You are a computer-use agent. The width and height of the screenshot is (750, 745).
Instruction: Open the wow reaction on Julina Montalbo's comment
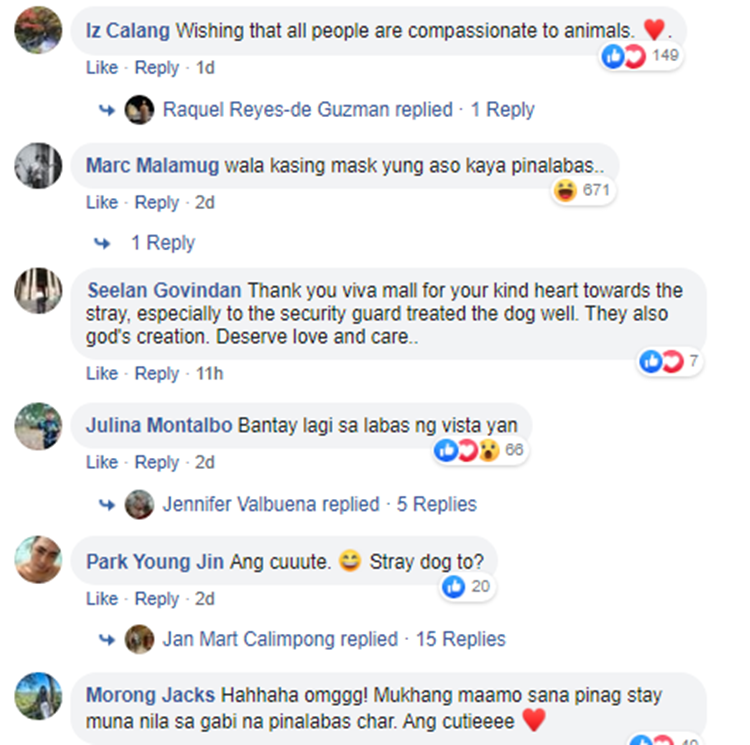489,450
